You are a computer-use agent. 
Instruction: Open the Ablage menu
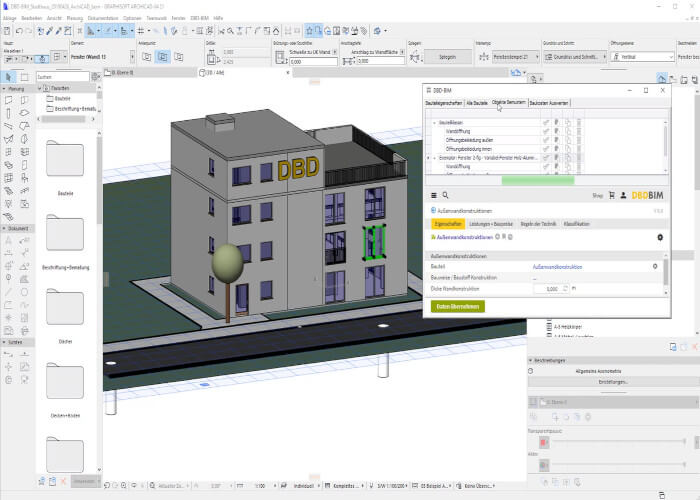[x=9, y=18]
